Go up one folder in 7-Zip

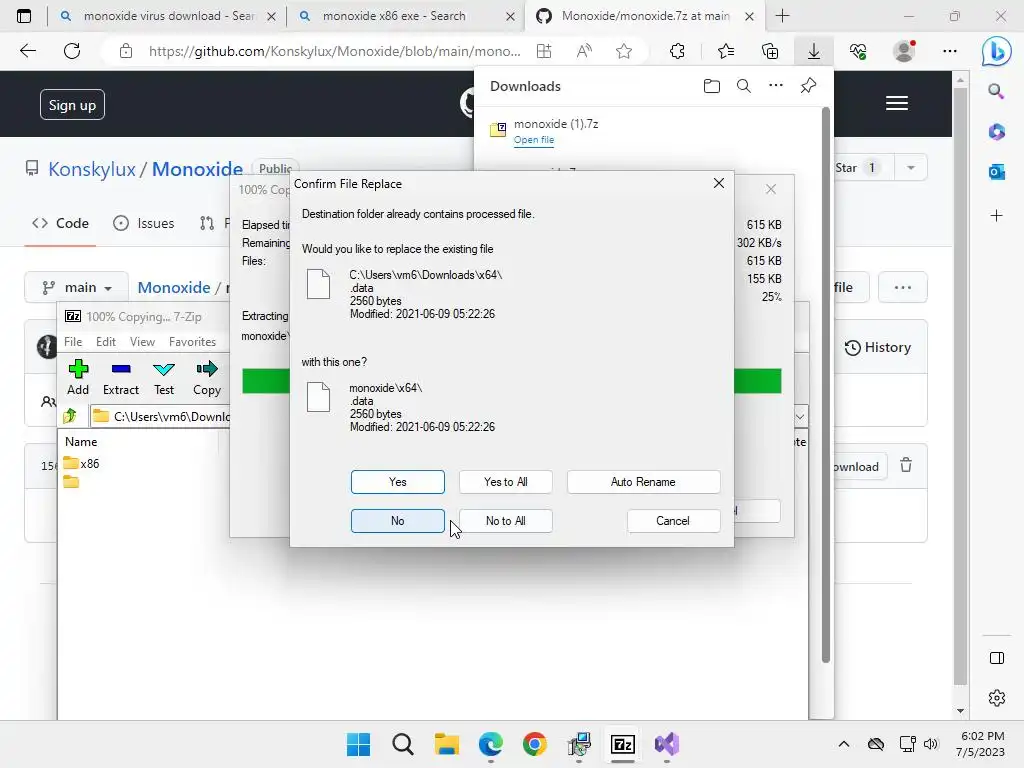pos(70,416)
